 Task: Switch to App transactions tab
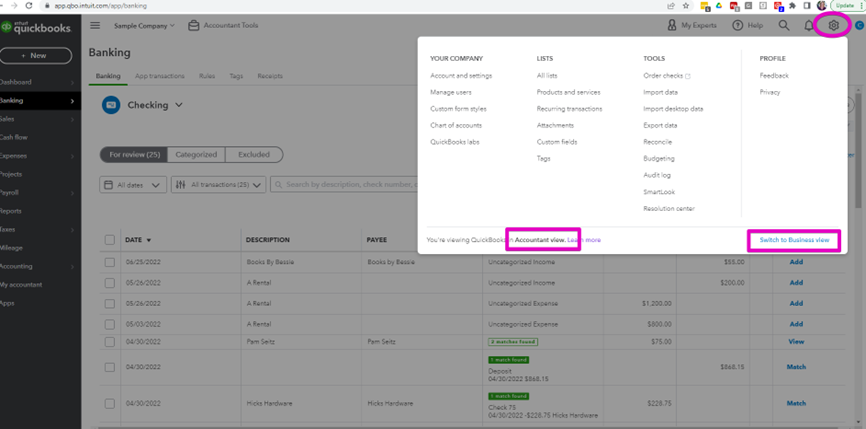pyautogui.click(x=160, y=76)
